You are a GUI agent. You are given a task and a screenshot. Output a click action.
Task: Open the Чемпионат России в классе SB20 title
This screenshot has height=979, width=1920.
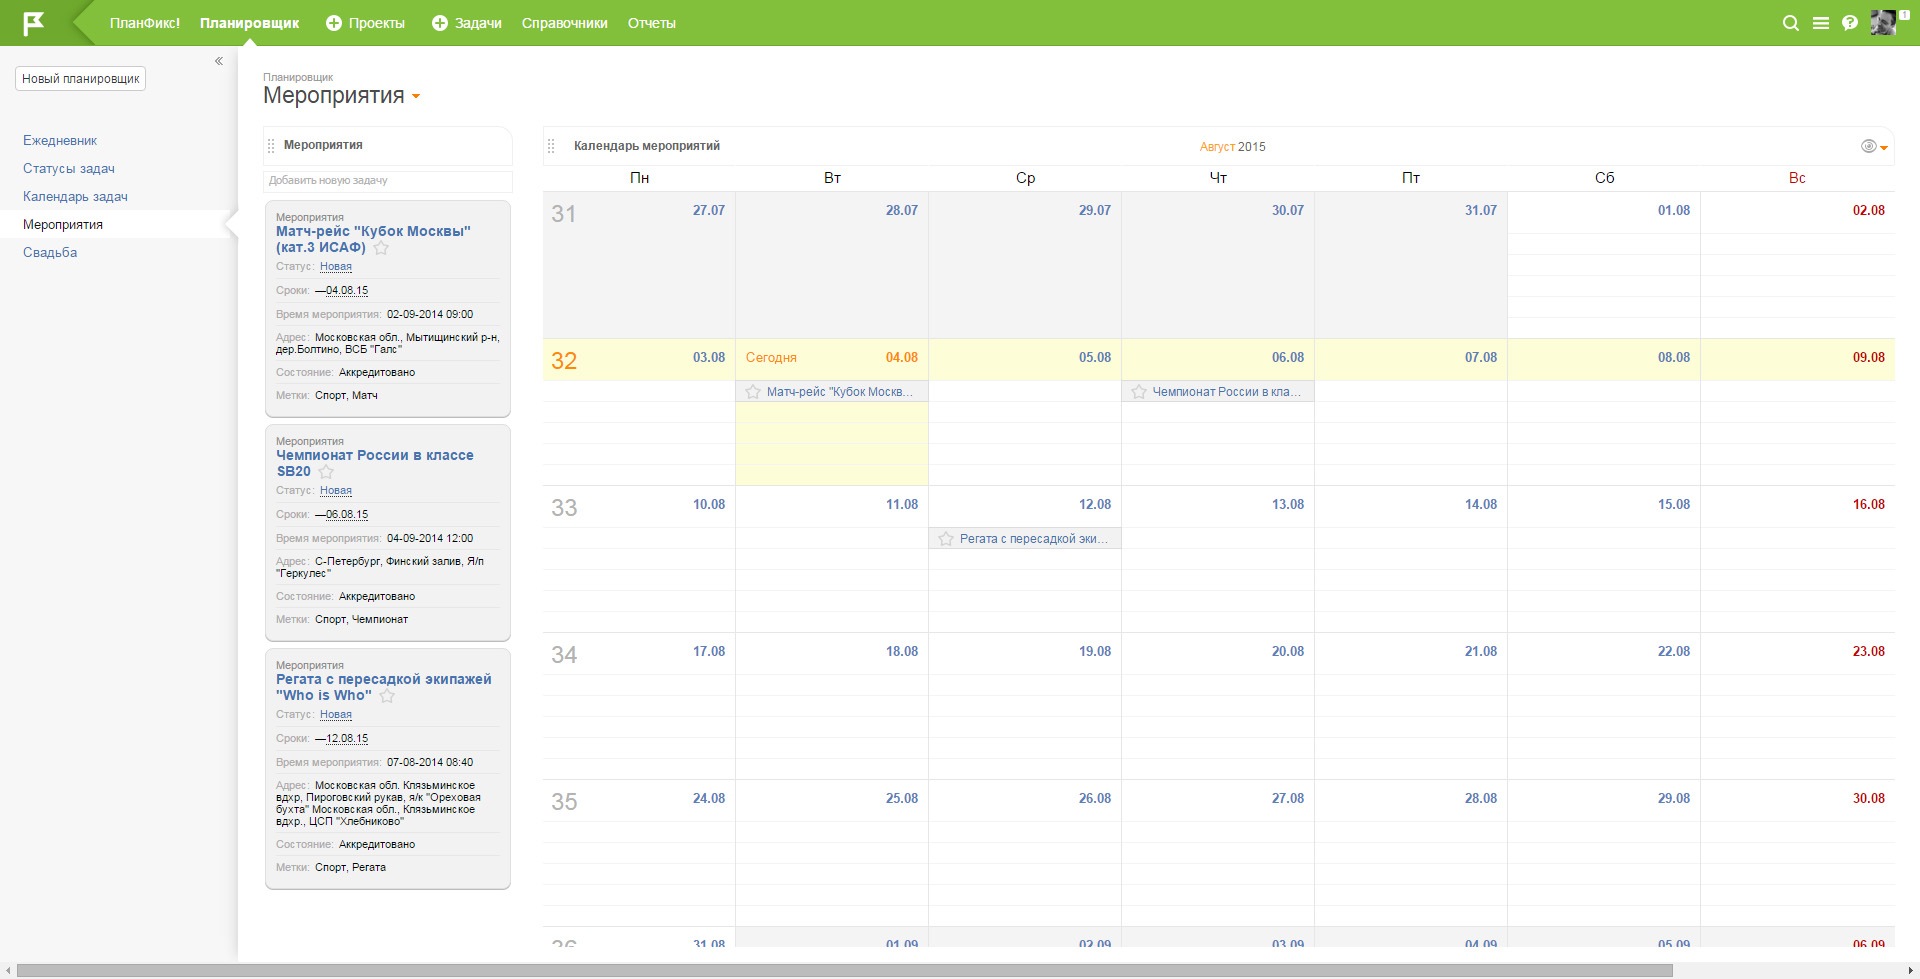375,463
